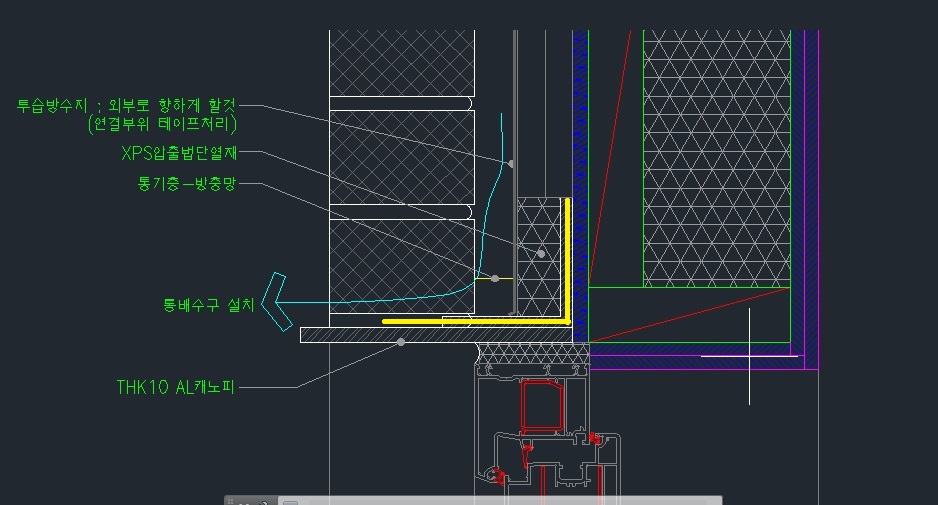Click the leader dot on the vertical waterproof sheet

pos(511,163)
